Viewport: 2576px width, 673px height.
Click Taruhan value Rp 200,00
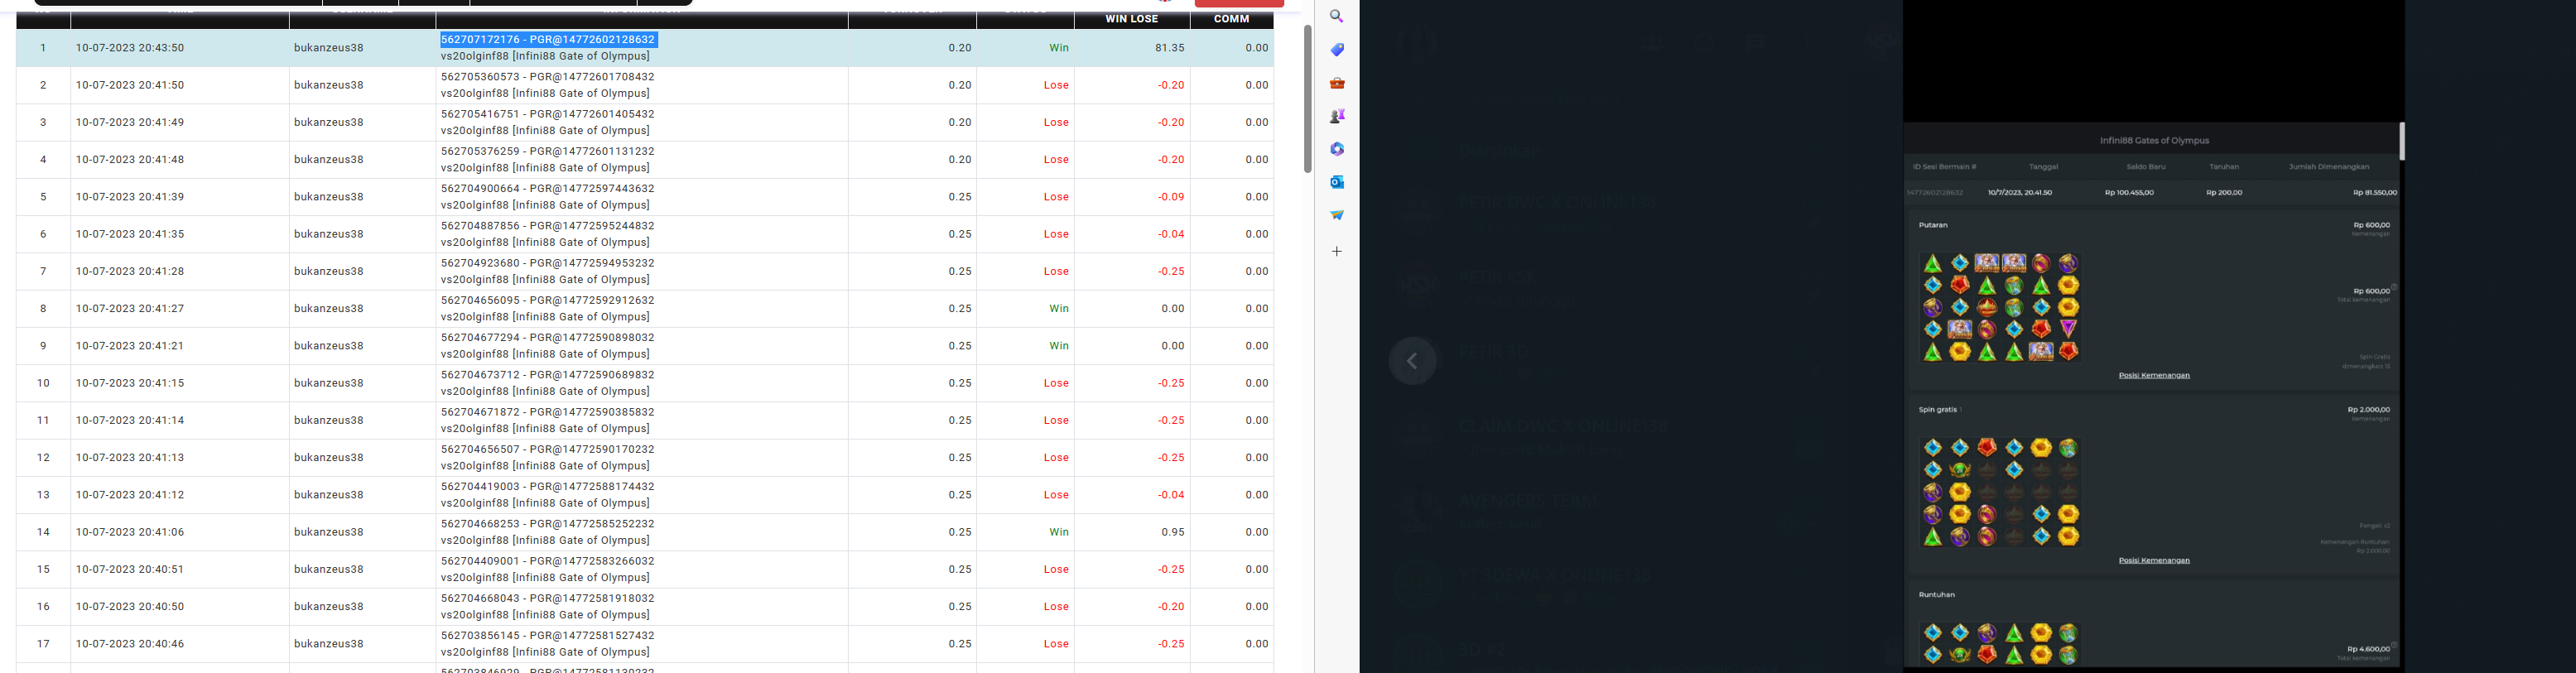point(2224,193)
